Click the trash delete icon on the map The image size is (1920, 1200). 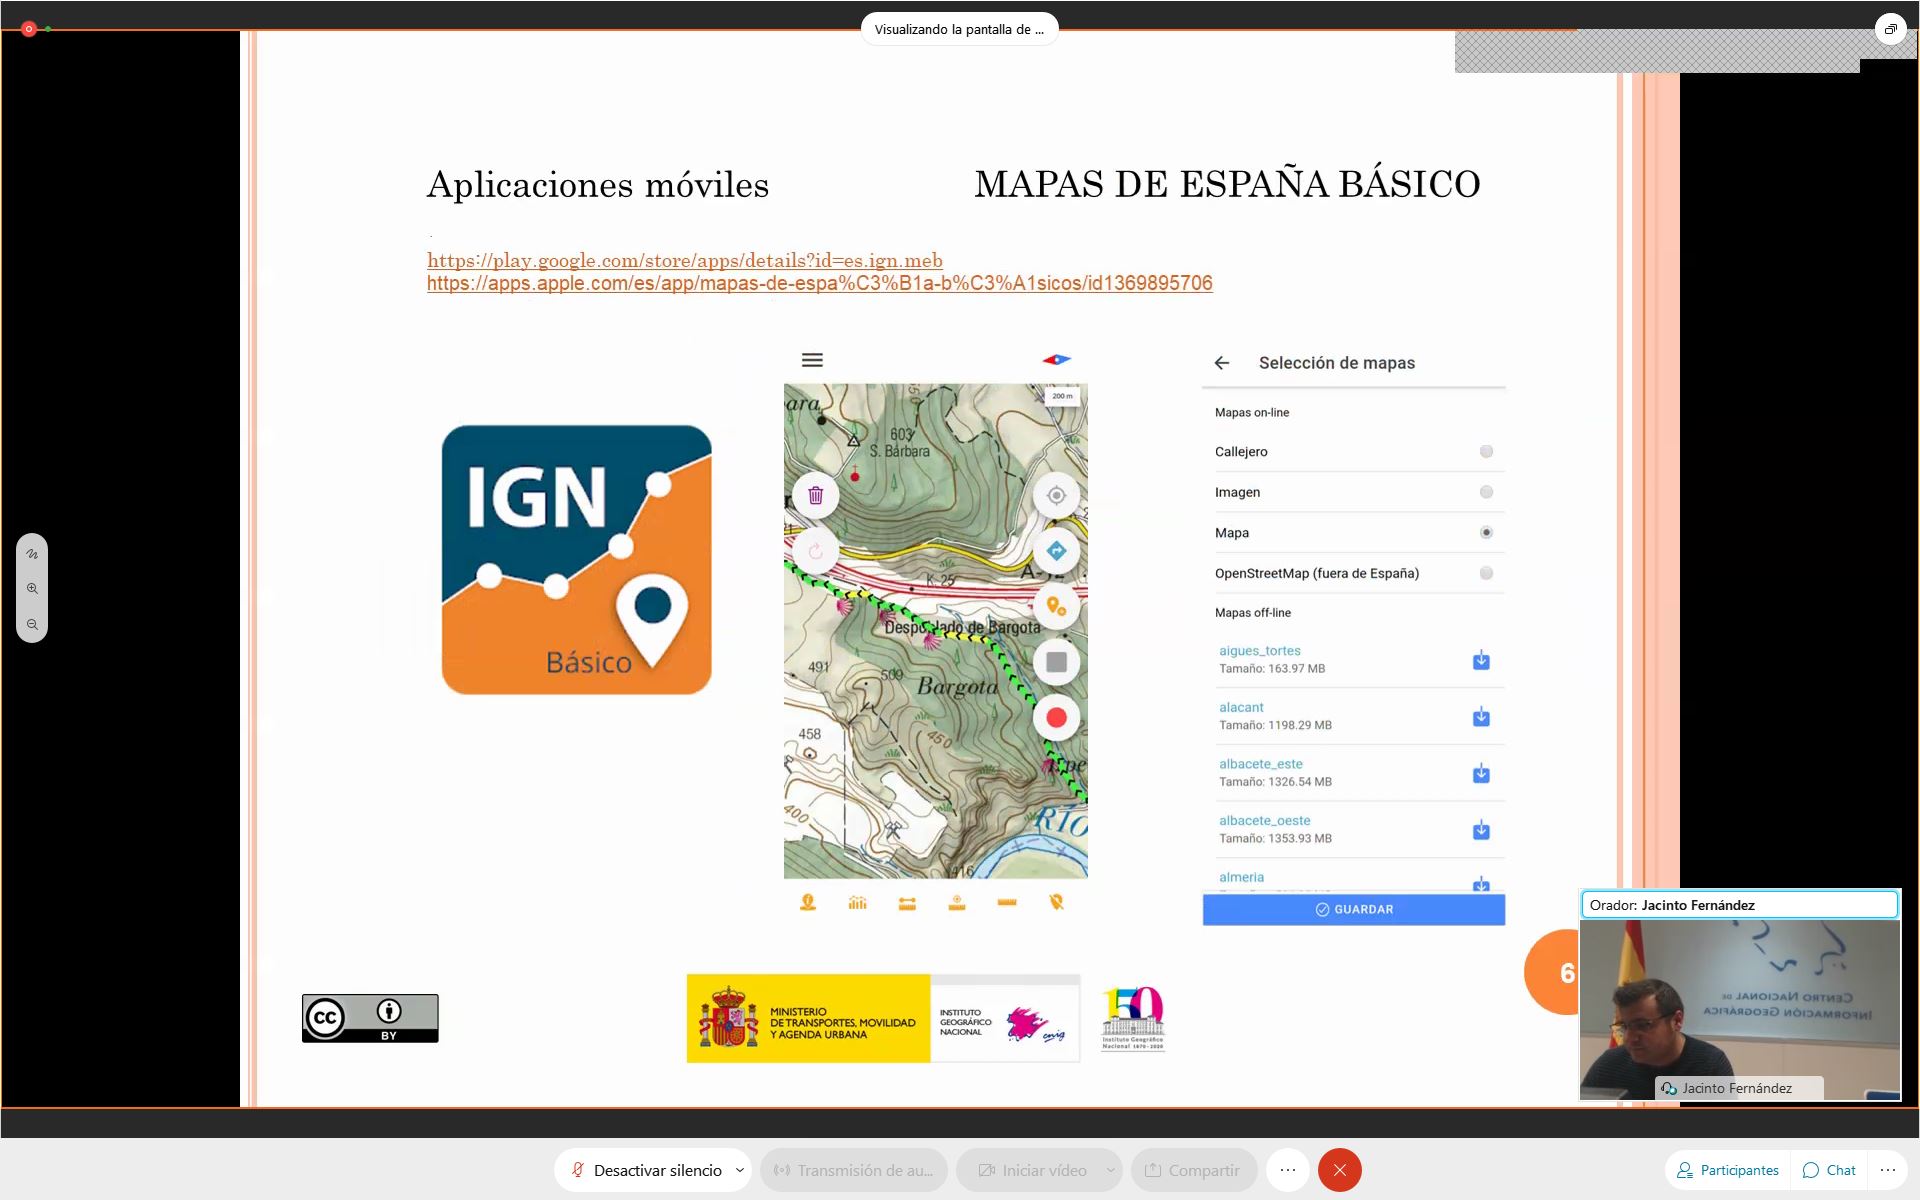click(816, 495)
